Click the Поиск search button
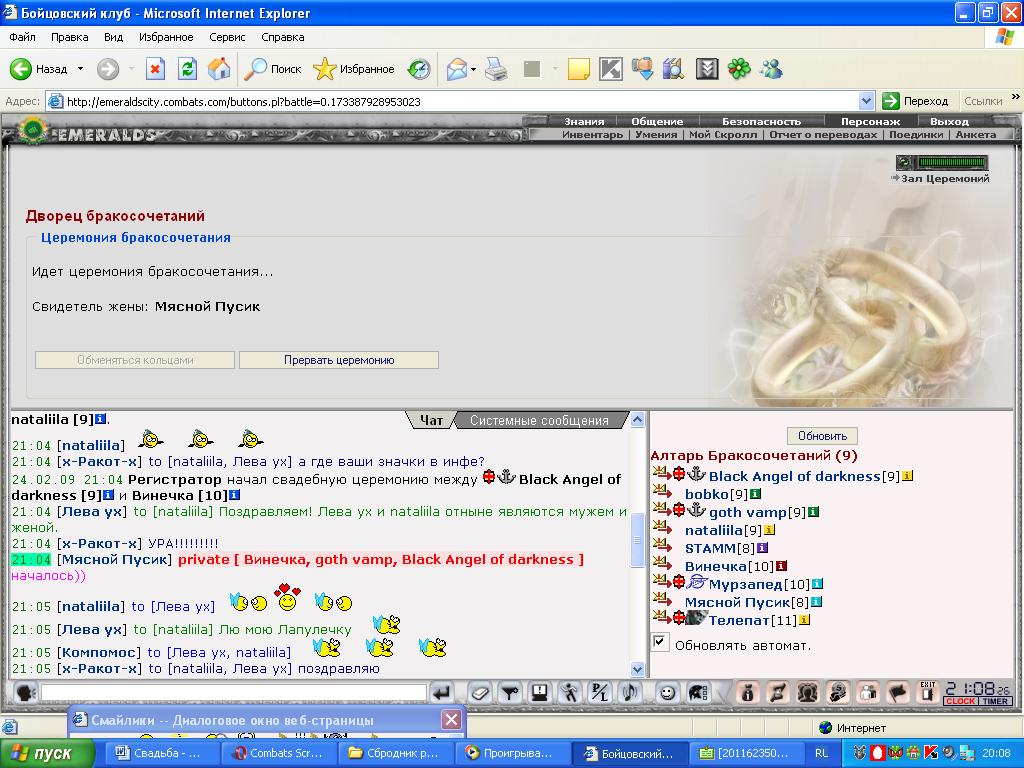 [272, 69]
